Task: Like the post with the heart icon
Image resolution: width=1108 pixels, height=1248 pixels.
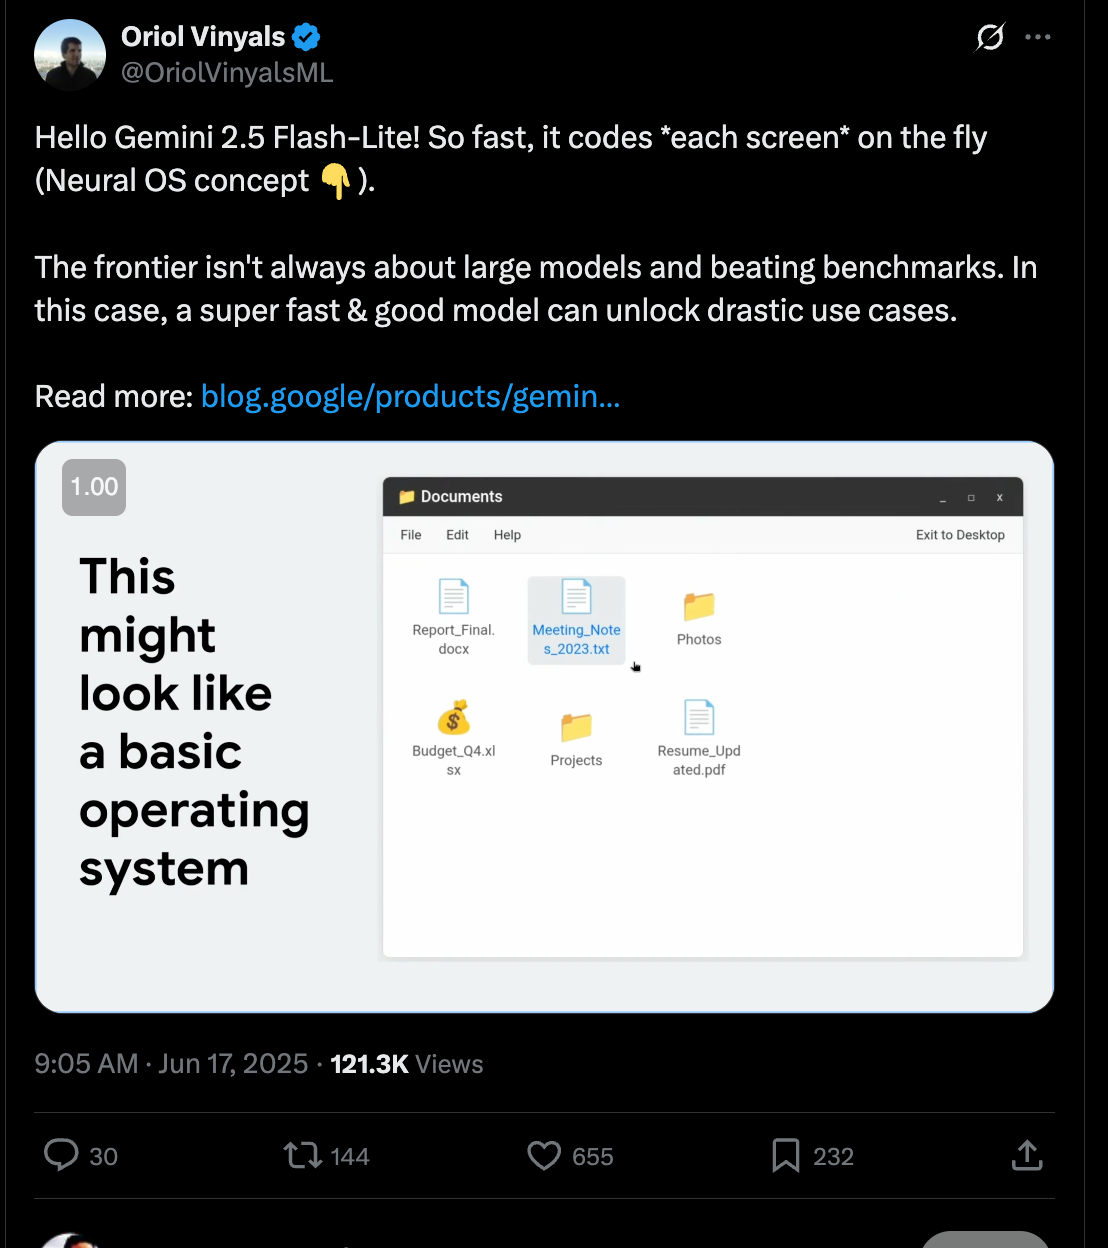Action: pyautogui.click(x=544, y=1156)
